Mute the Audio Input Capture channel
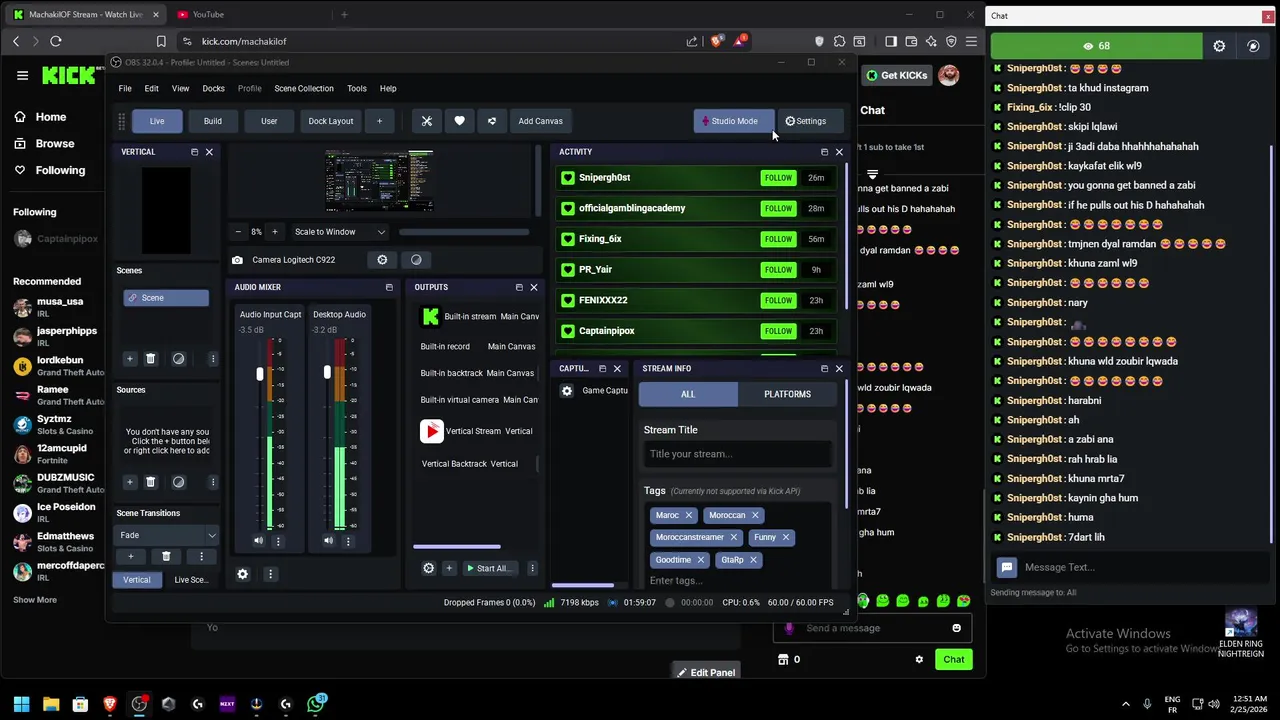This screenshot has width=1280, height=720. pos(258,541)
